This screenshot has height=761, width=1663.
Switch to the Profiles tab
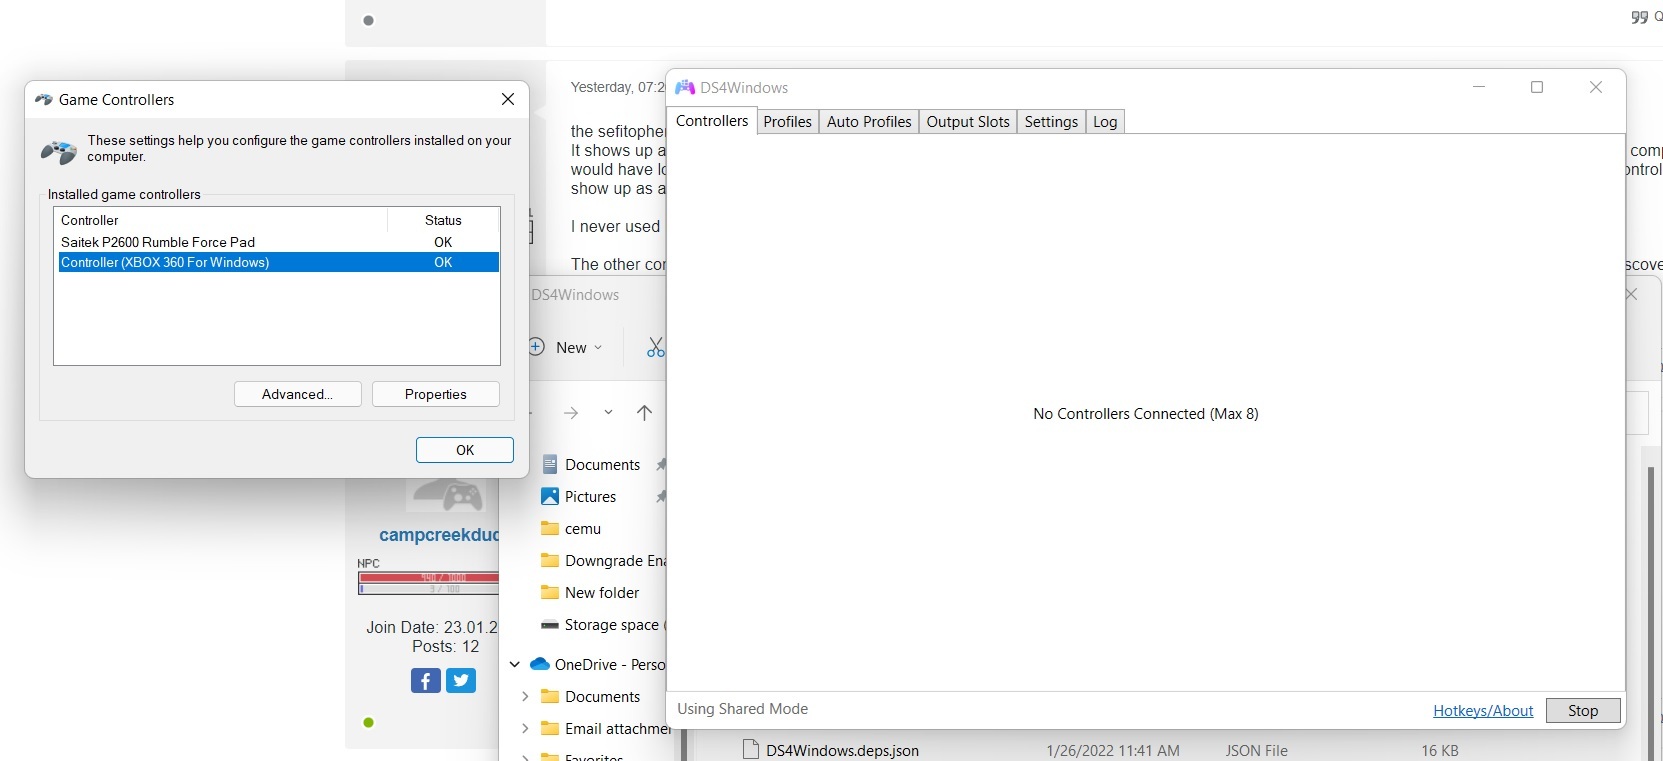(x=787, y=122)
